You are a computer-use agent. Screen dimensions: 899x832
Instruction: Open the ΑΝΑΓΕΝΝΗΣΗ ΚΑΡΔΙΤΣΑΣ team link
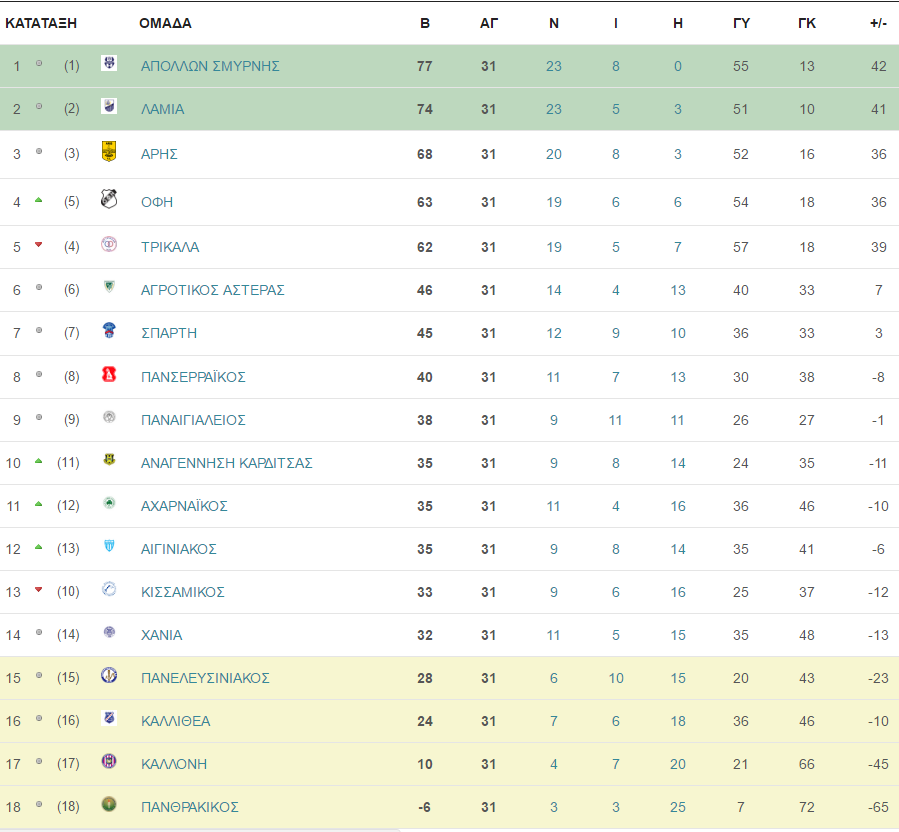coord(226,463)
